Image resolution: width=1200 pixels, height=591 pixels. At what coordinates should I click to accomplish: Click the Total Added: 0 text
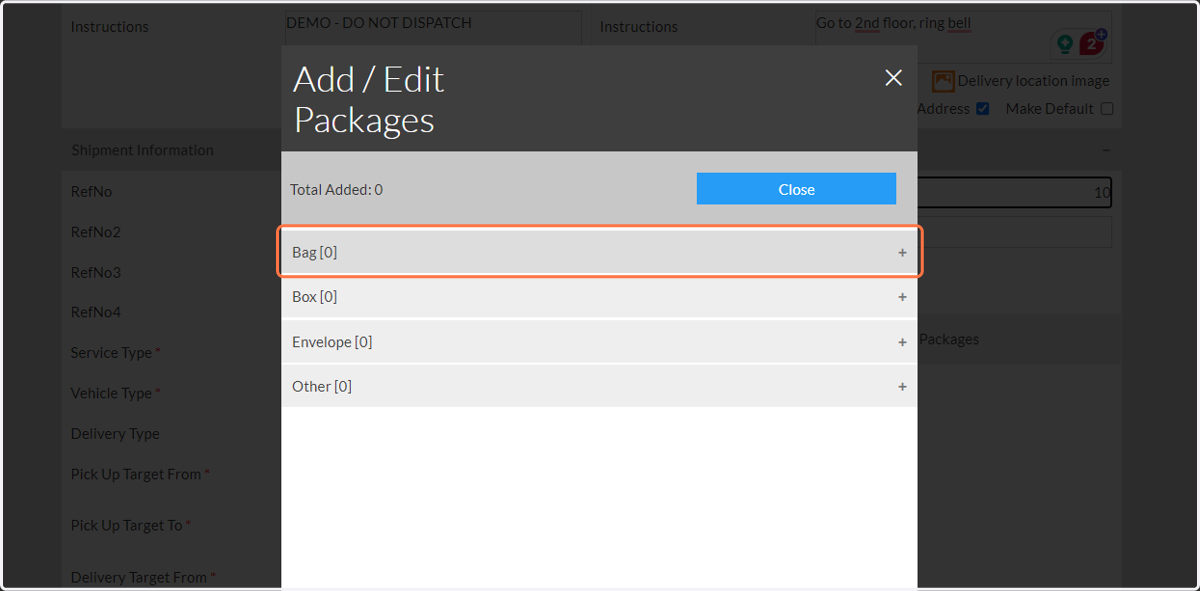[336, 189]
